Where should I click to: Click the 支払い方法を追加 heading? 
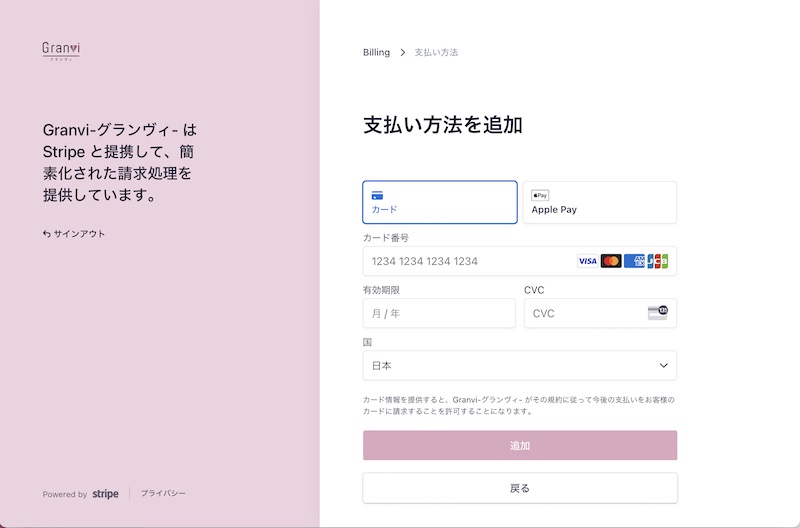pos(443,125)
